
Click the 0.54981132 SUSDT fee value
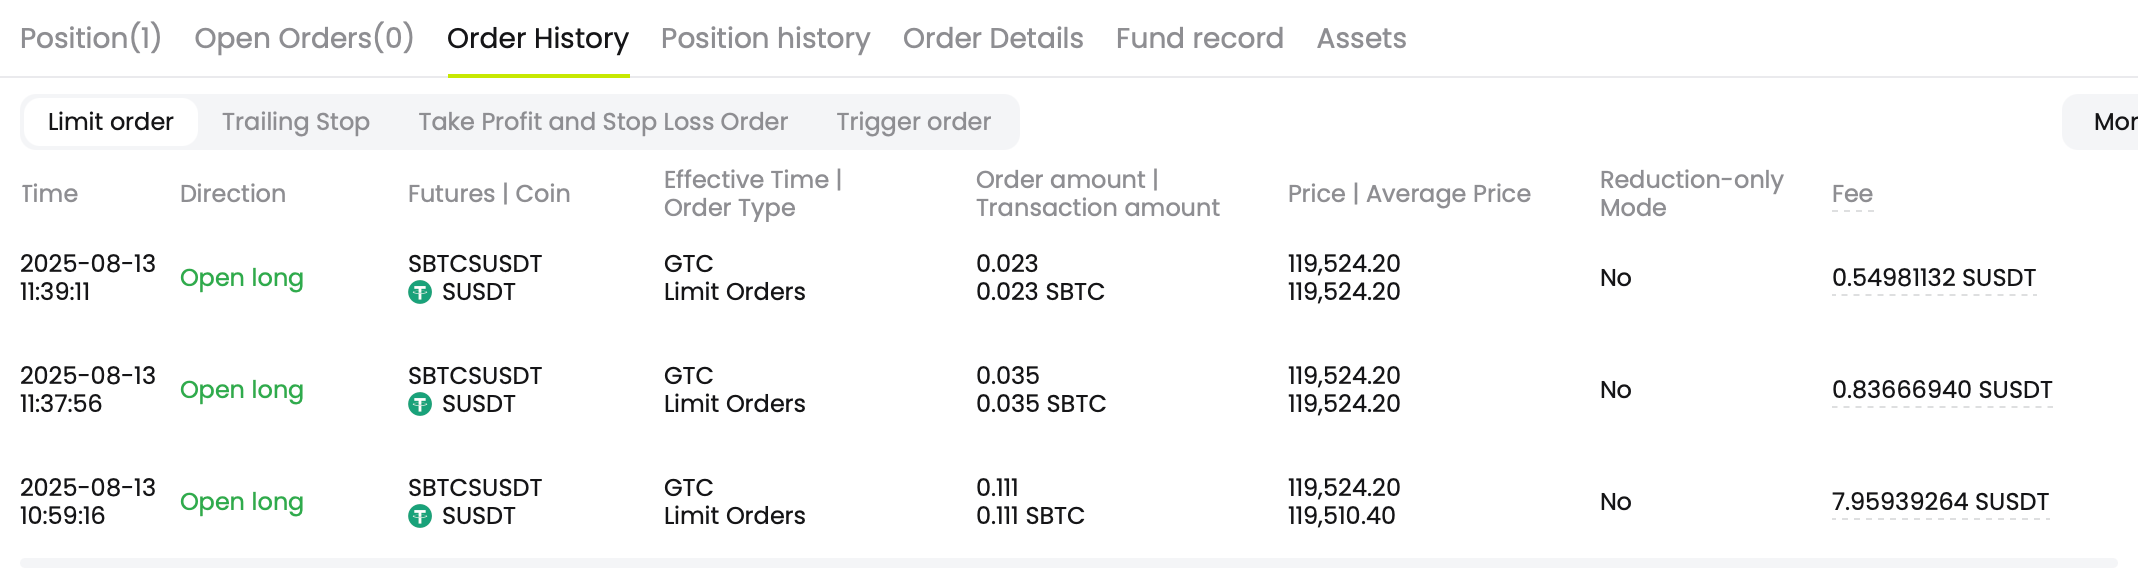coord(1934,278)
